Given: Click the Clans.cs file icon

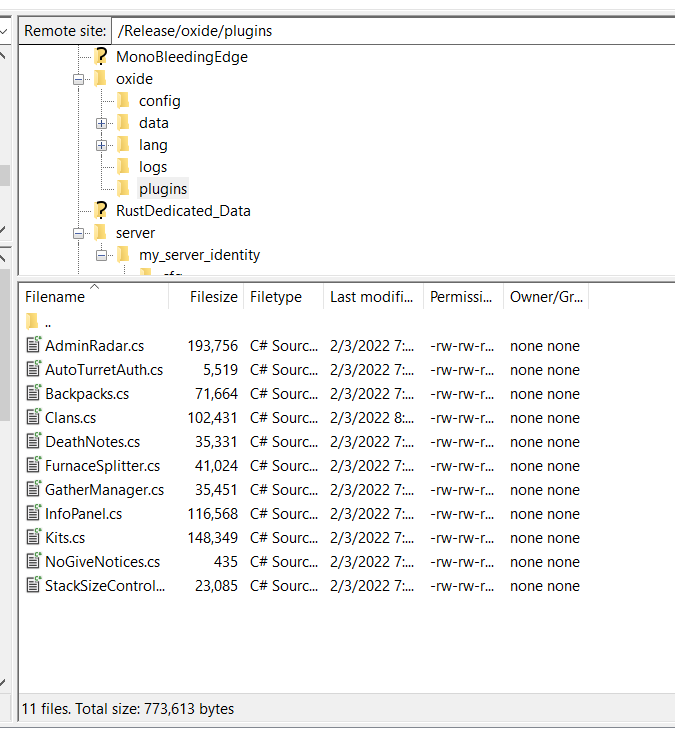Looking at the screenshot, I should 34,417.
